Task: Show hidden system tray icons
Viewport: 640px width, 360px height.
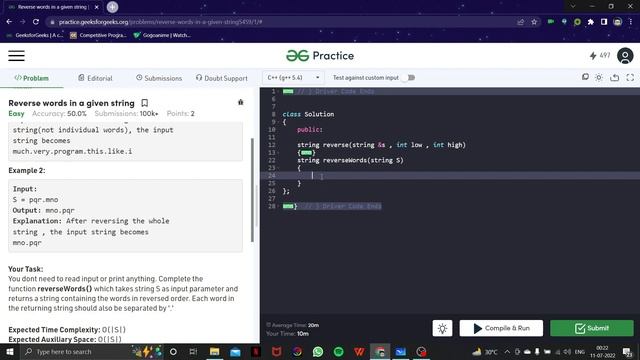Action: tap(507, 351)
